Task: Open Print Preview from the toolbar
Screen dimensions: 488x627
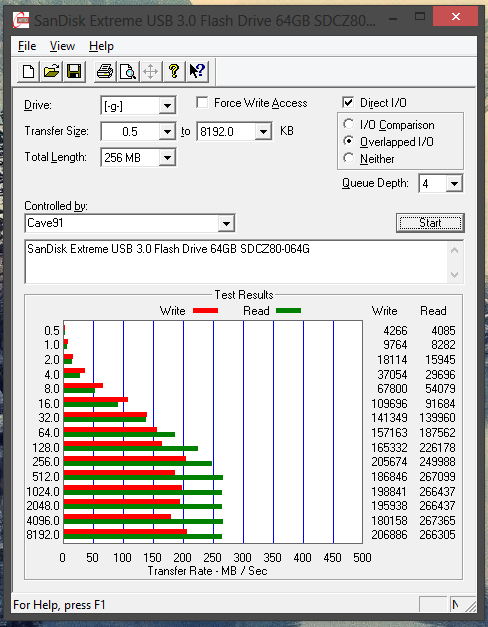Action: click(x=128, y=72)
